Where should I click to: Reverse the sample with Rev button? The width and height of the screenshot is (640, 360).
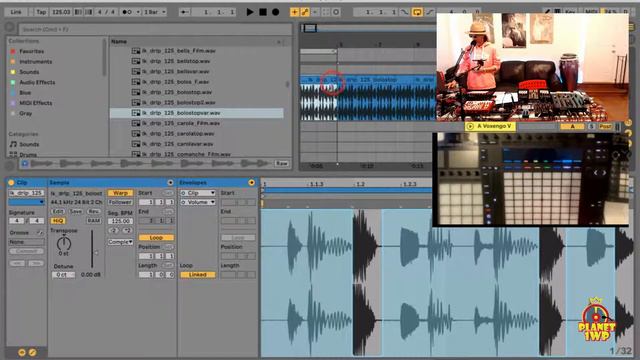(93, 211)
